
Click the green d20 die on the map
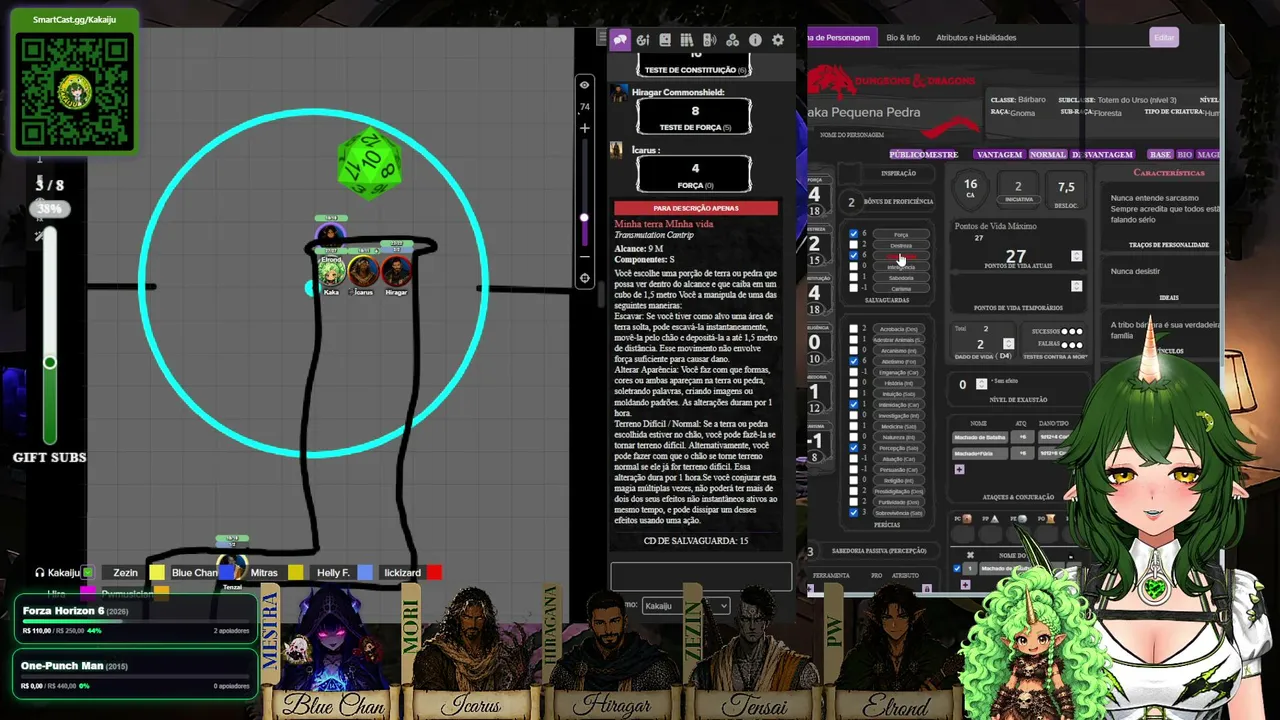click(x=369, y=161)
